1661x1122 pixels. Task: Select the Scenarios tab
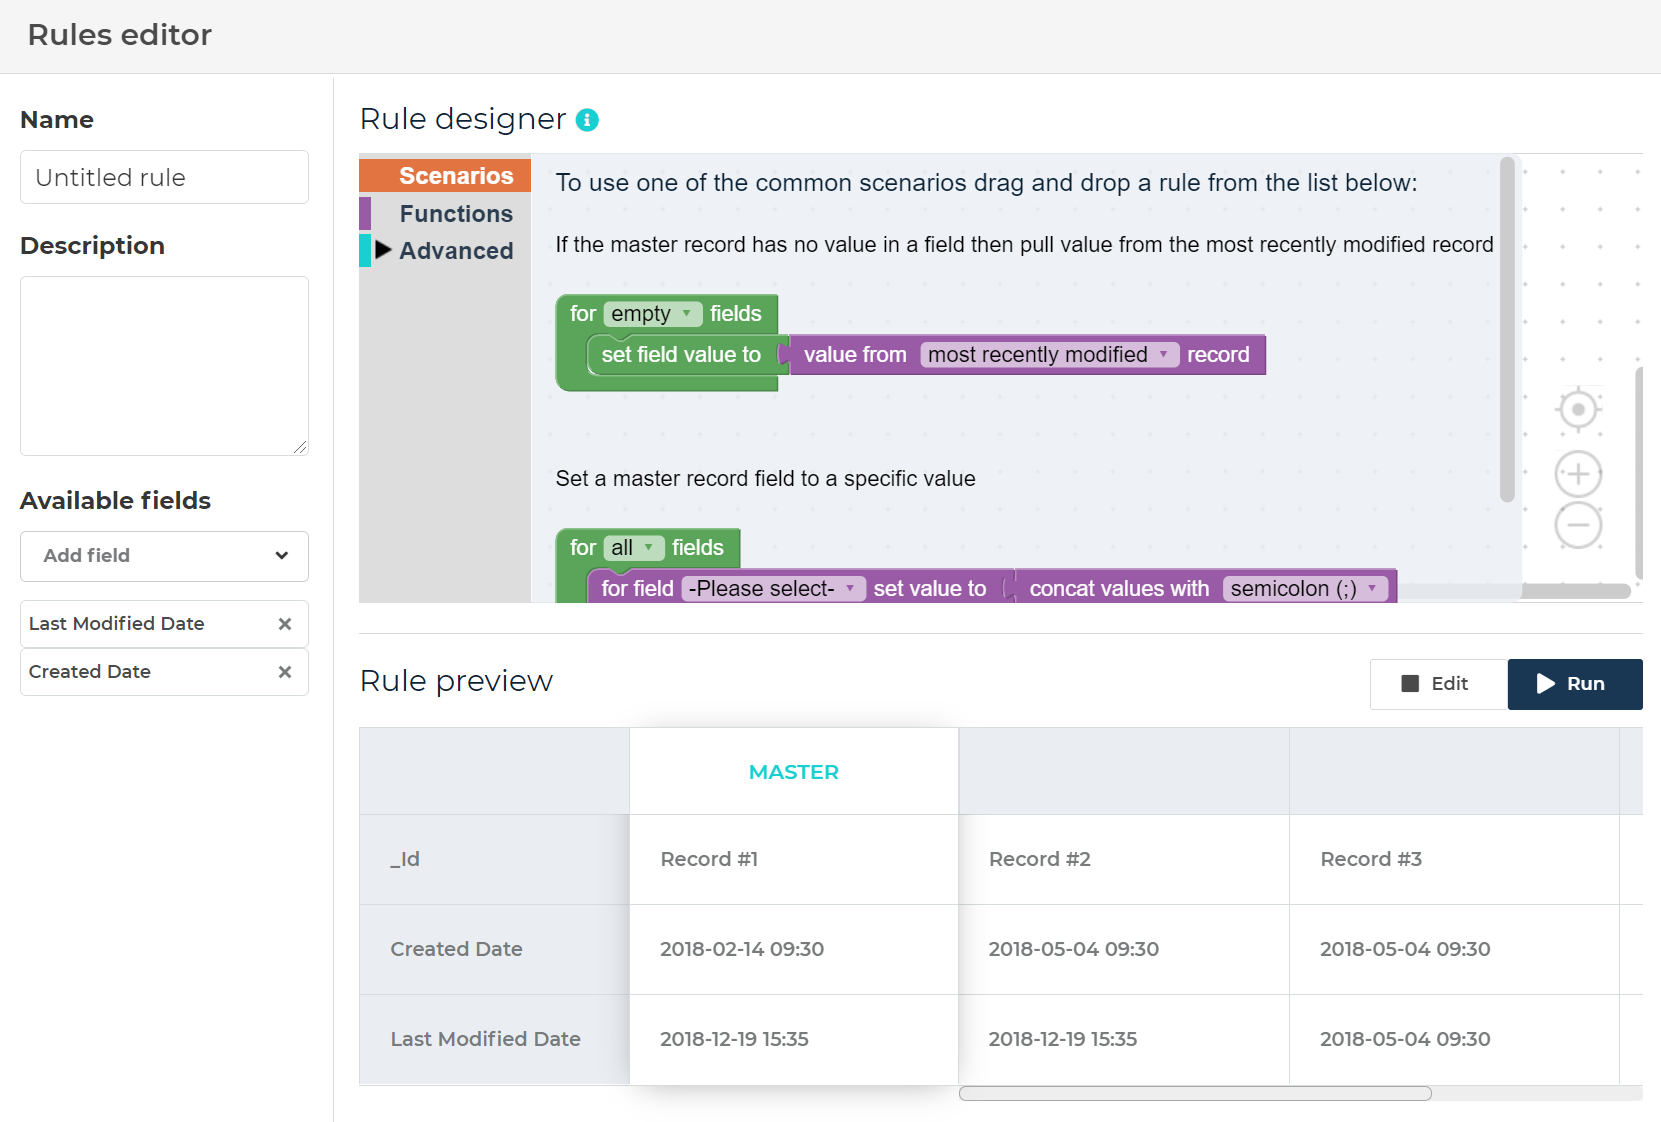[455, 175]
